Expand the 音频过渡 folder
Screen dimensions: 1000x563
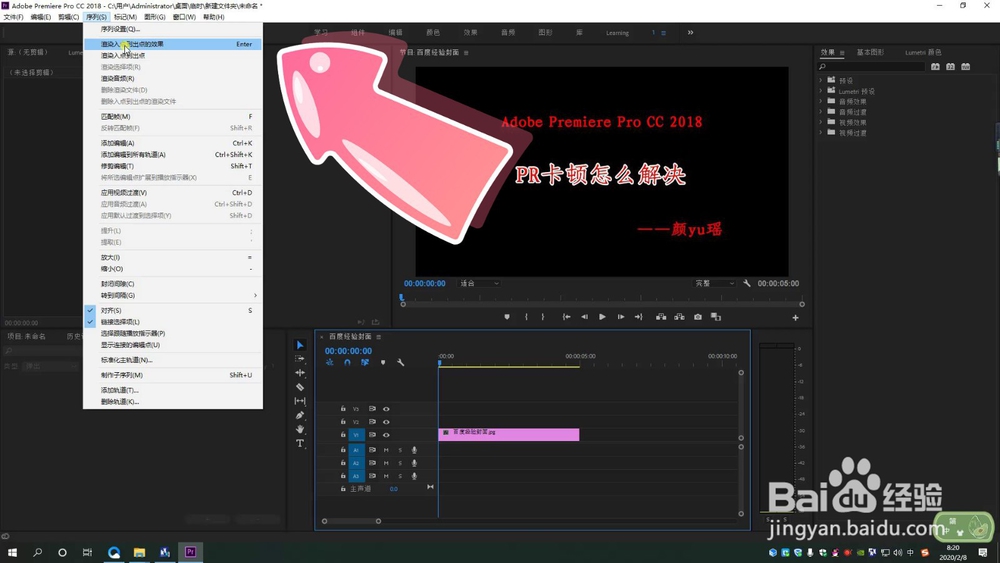(821, 112)
